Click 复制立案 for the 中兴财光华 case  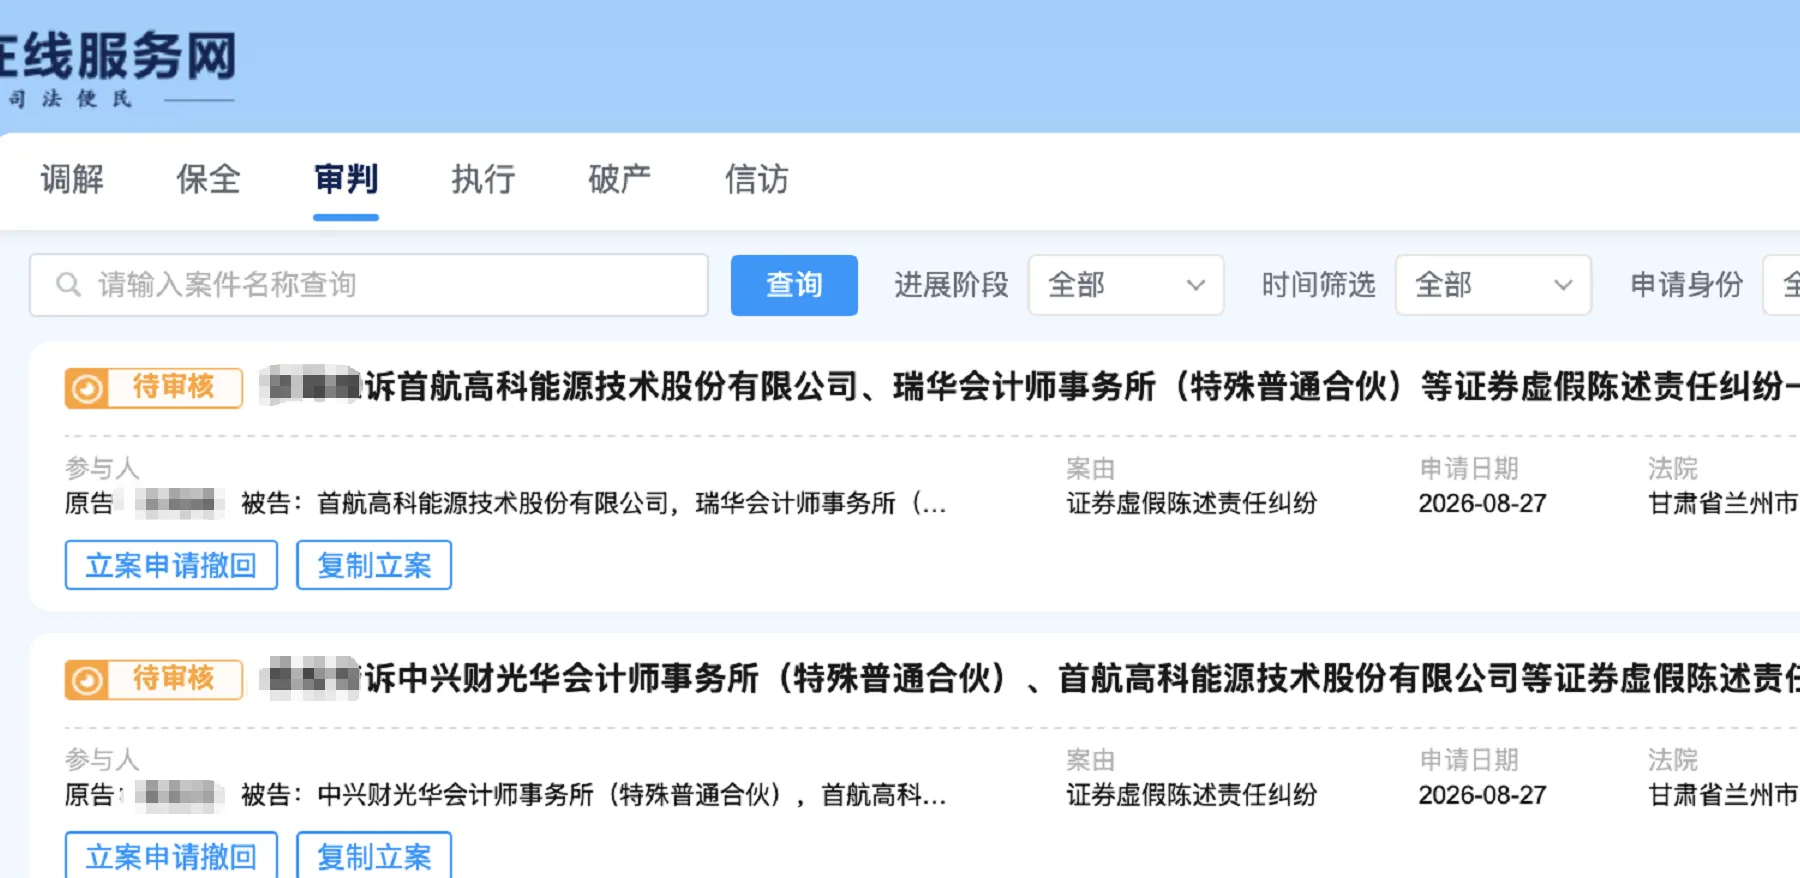[374, 856]
